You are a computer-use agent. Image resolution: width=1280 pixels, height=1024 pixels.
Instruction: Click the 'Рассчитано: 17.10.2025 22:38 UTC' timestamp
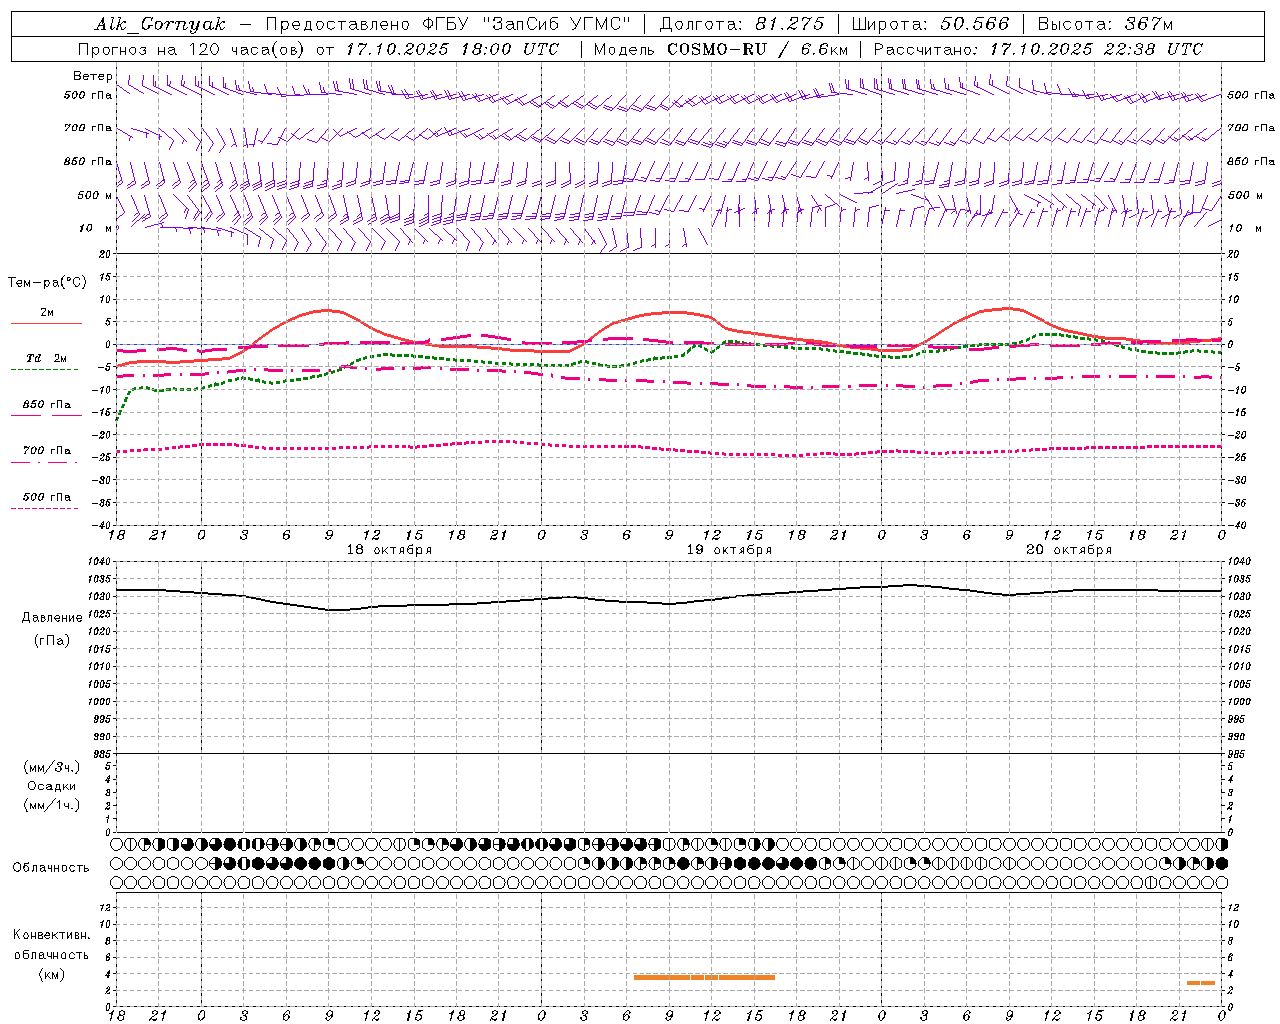[1038, 49]
